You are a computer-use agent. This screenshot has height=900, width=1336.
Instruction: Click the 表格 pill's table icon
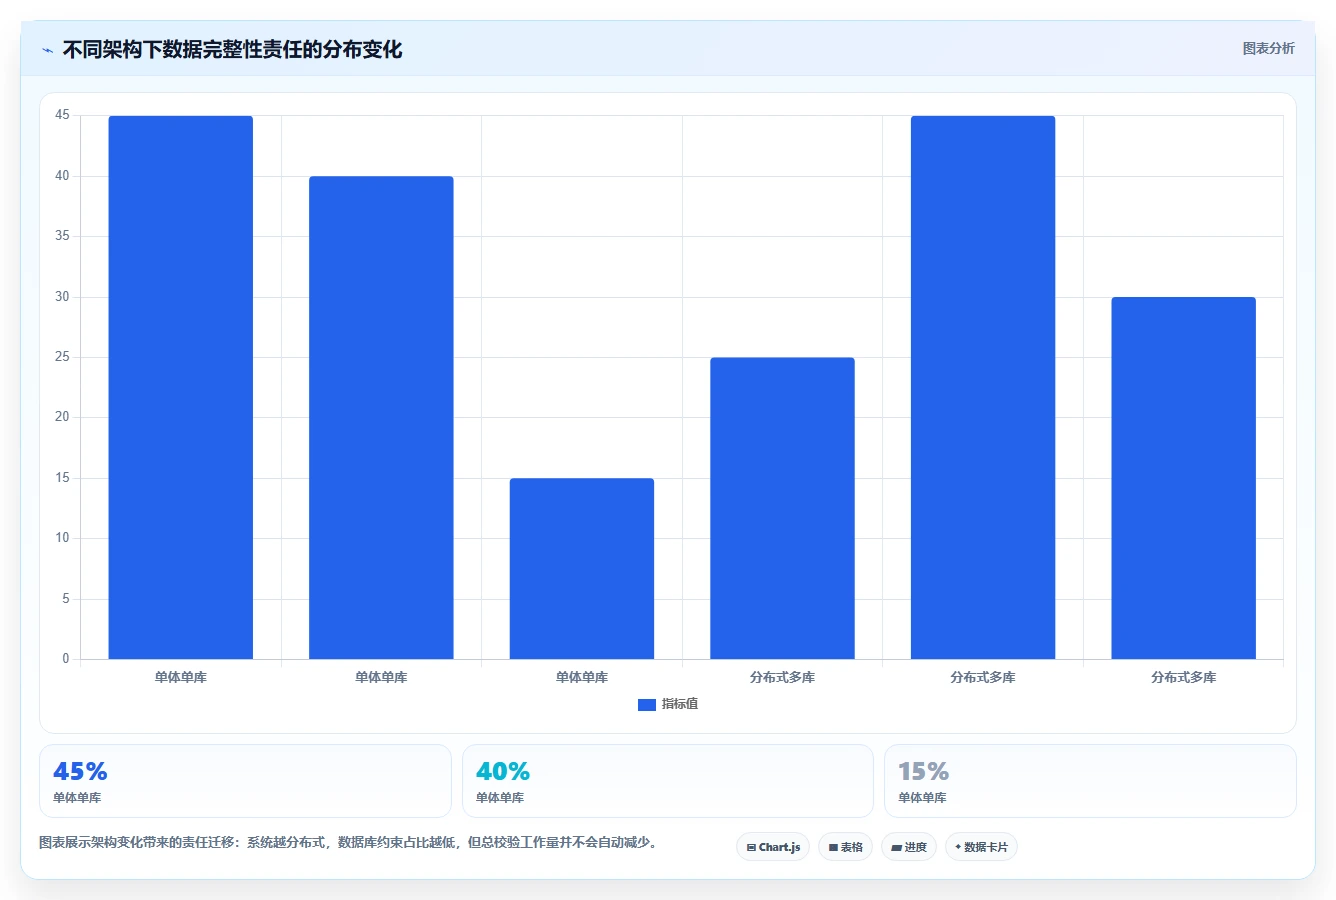coord(833,847)
